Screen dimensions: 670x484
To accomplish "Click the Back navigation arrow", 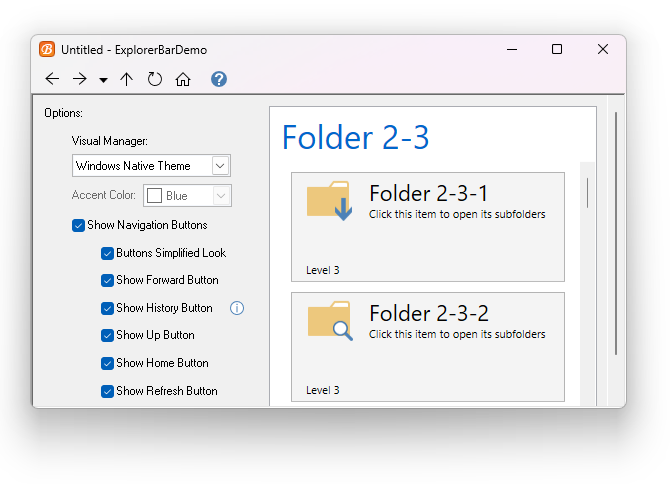I will tap(52, 79).
